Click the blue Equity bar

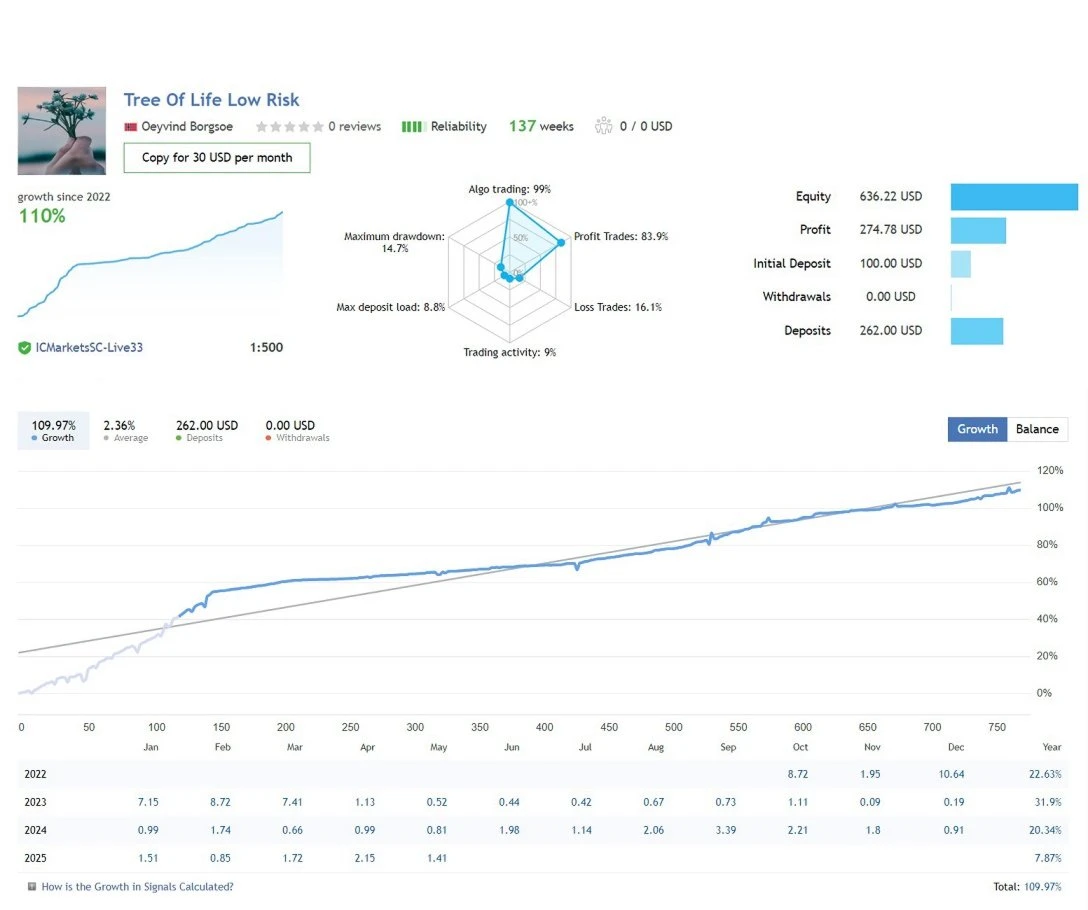point(1014,197)
